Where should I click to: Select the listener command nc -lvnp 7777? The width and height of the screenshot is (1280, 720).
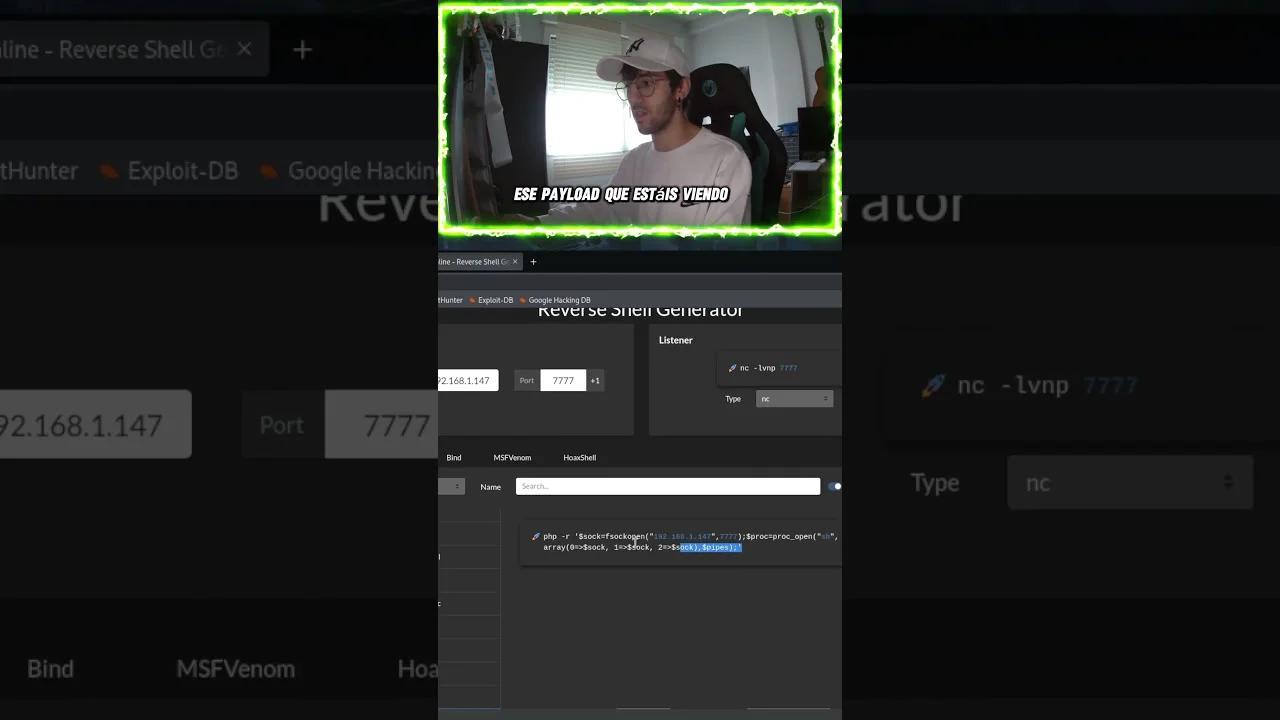(x=769, y=368)
